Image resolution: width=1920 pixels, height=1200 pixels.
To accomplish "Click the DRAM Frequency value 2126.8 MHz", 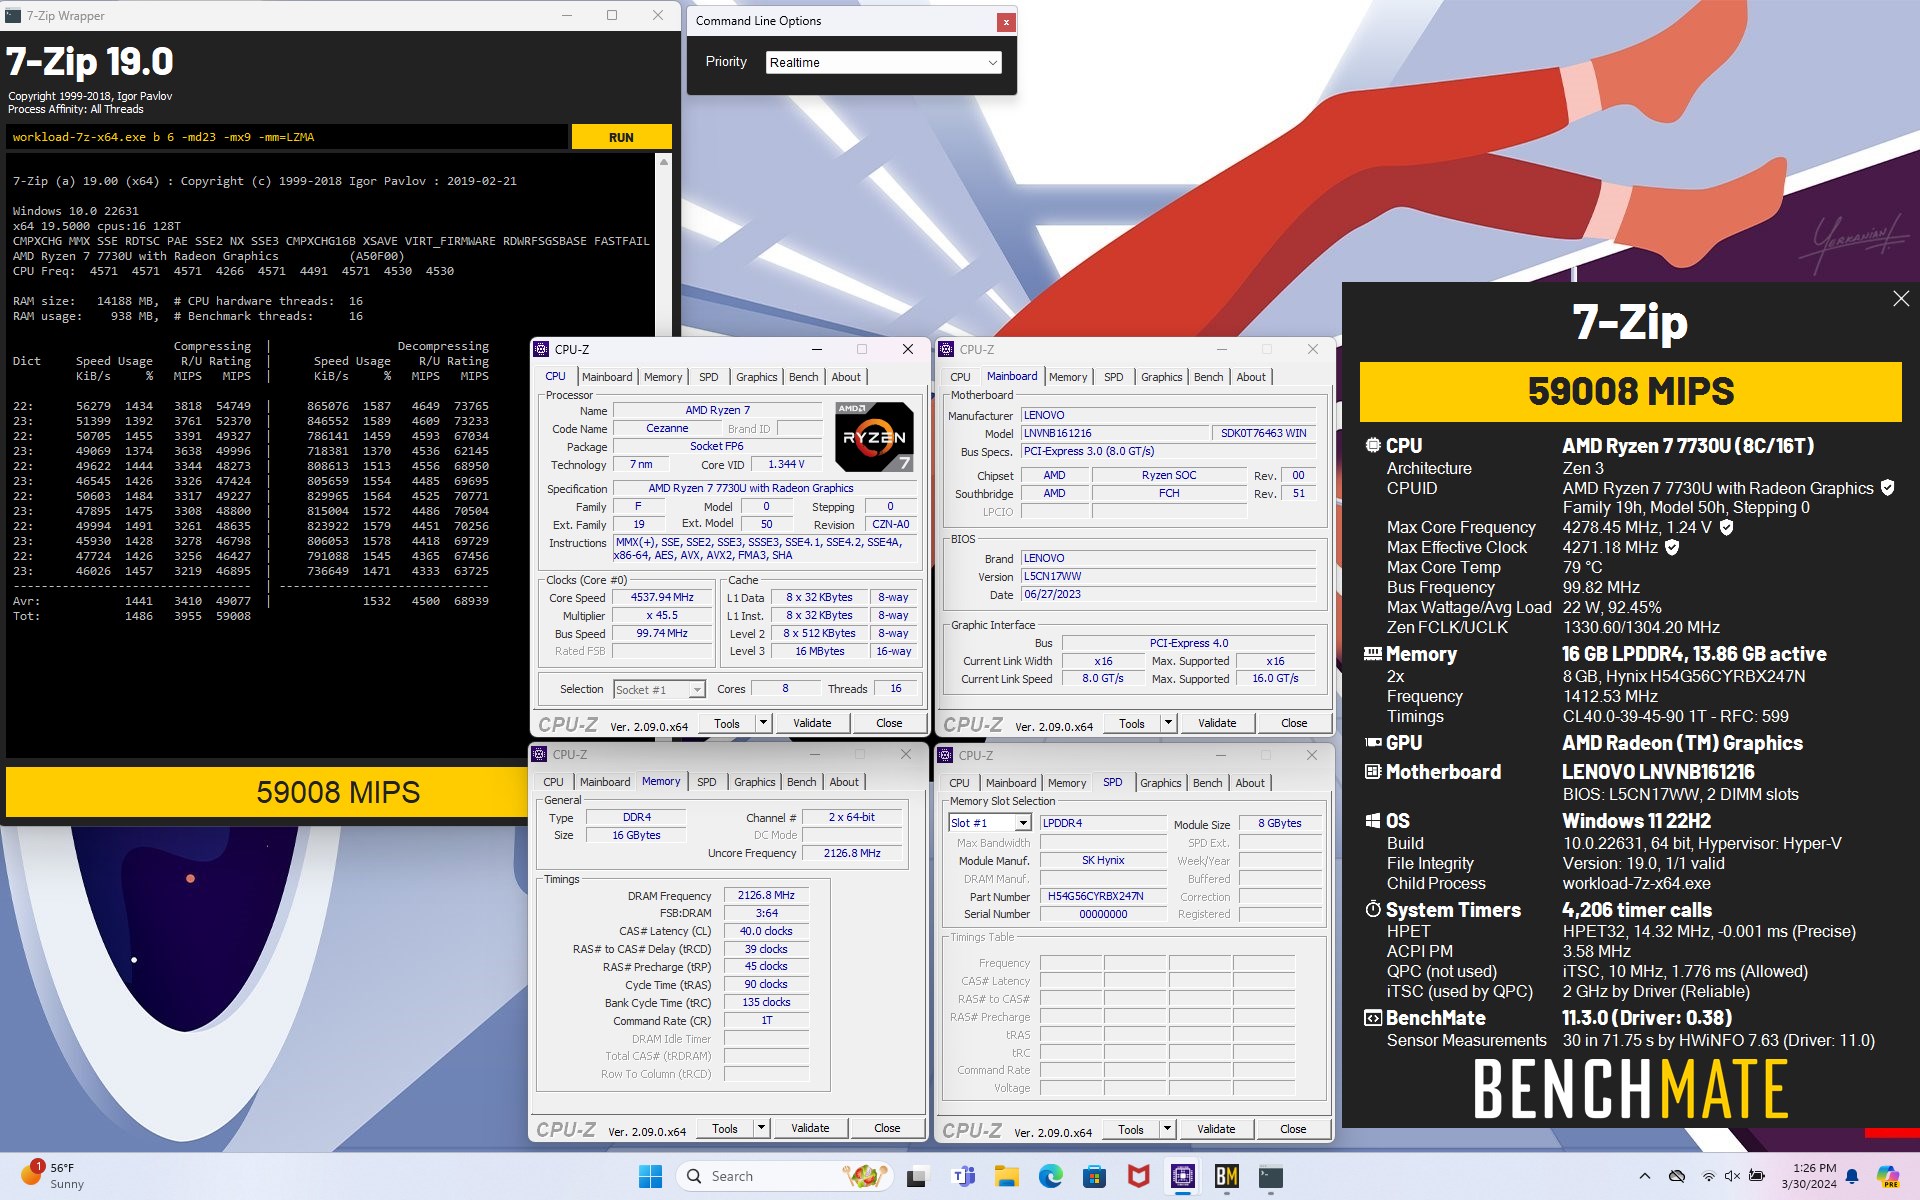I will [x=766, y=895].
